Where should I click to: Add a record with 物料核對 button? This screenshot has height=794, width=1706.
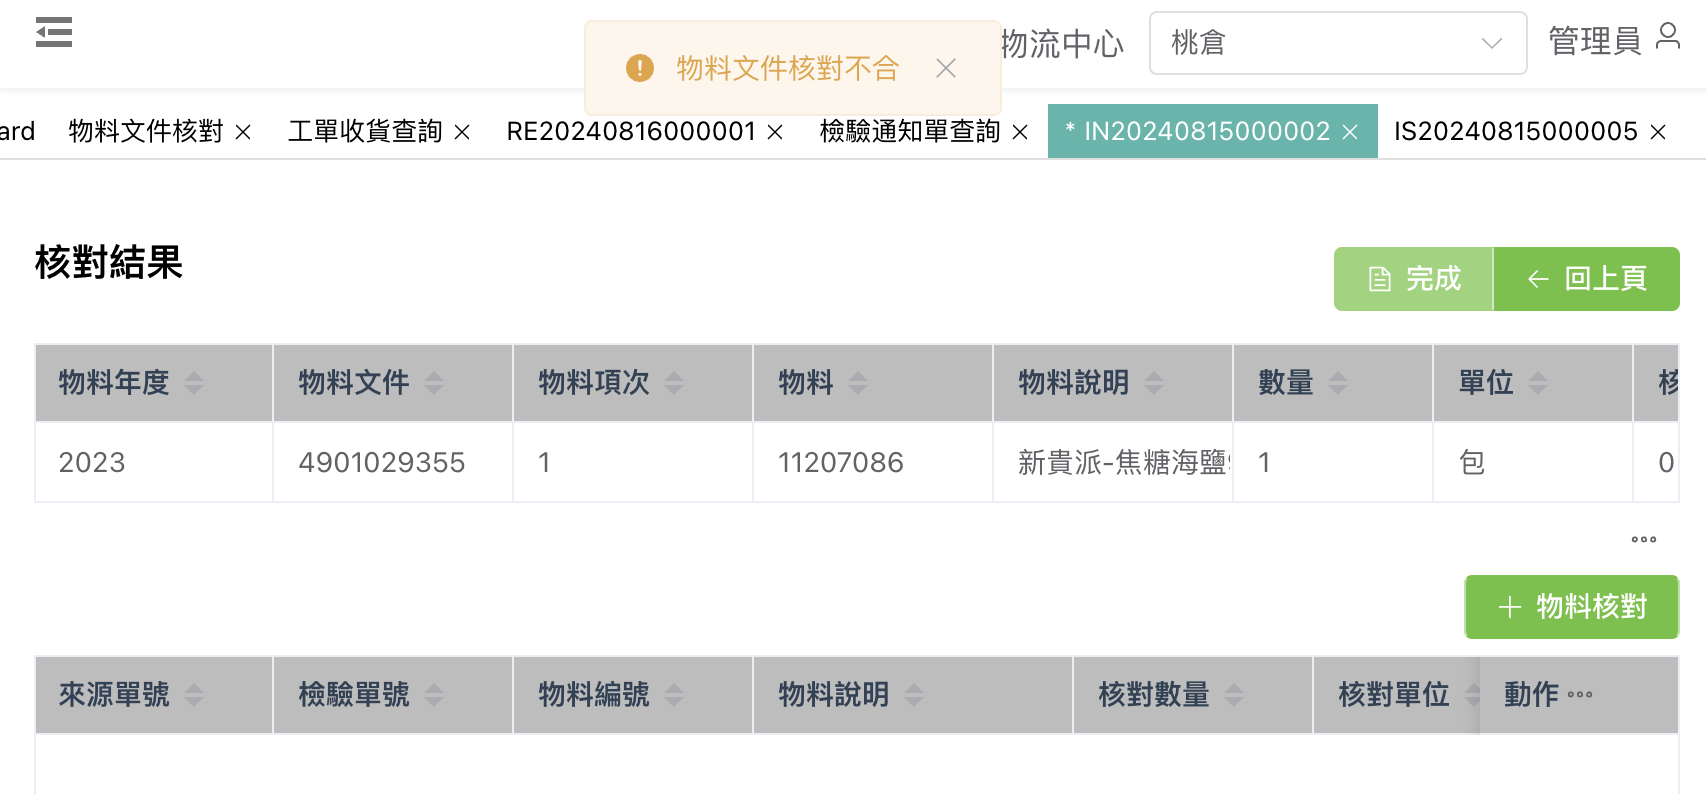click(x=1571, y=607)
